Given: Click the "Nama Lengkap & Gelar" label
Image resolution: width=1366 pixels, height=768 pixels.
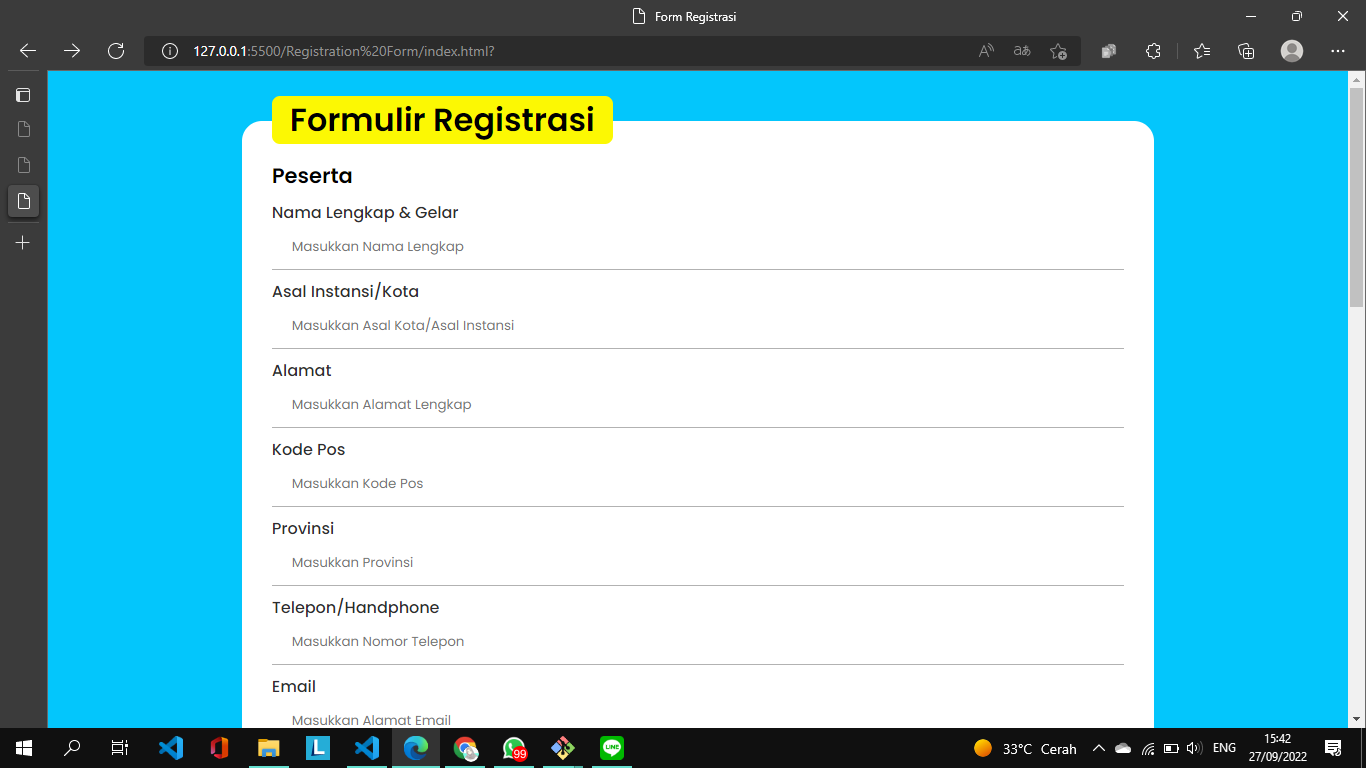Looking at the screenshot, I should point(365,213).
